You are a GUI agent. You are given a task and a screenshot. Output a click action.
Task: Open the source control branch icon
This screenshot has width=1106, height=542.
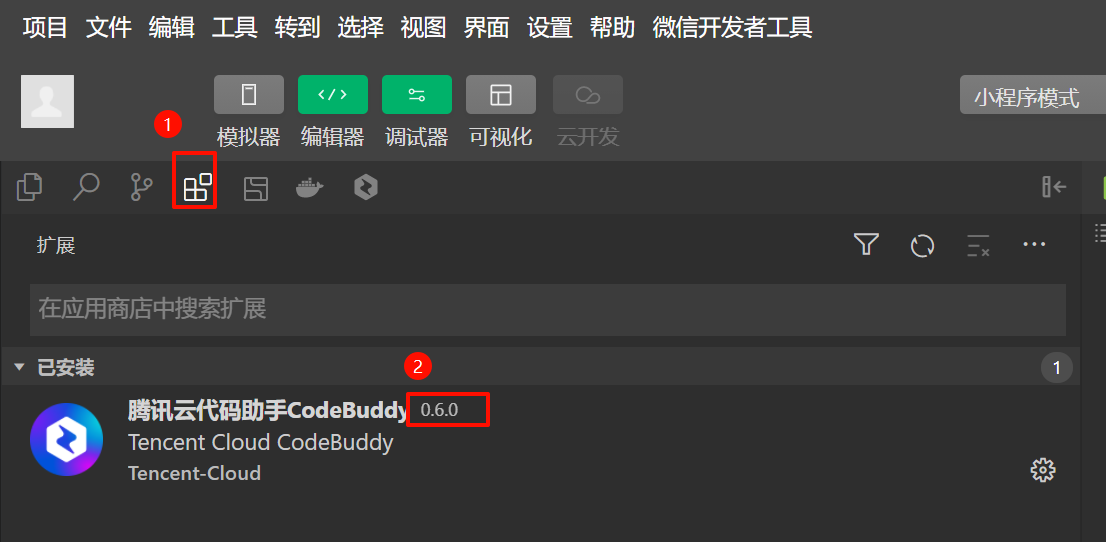coord(142,188)
